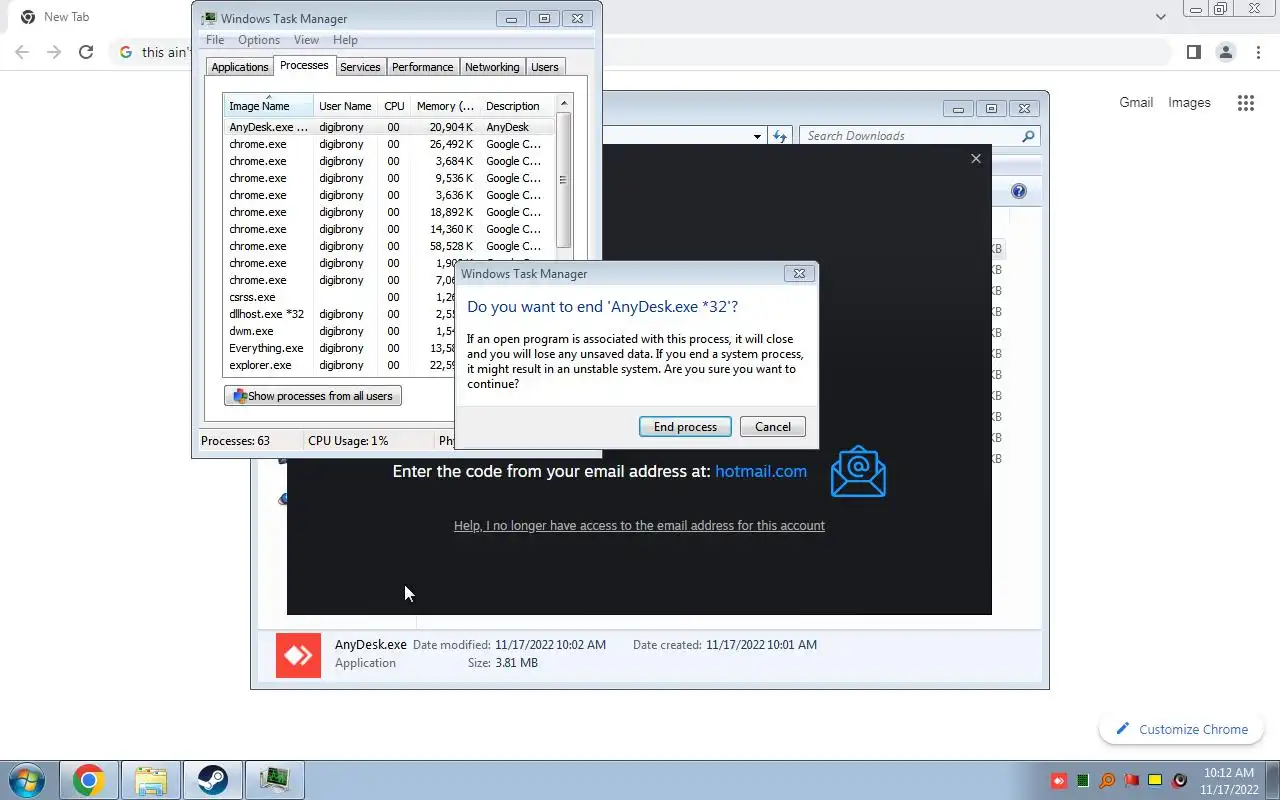Click the Google icon in address bar

click(x=125, y=52)
